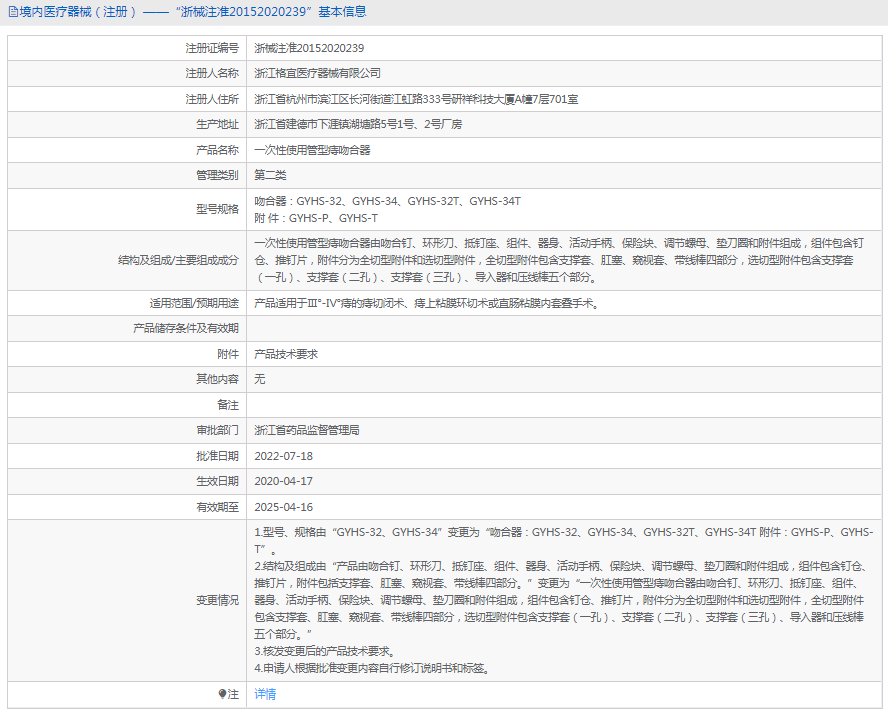The image size is (888, 715).
Task: Select product name 一次性使用管型痔吻合器
Action: pos(312,150)
